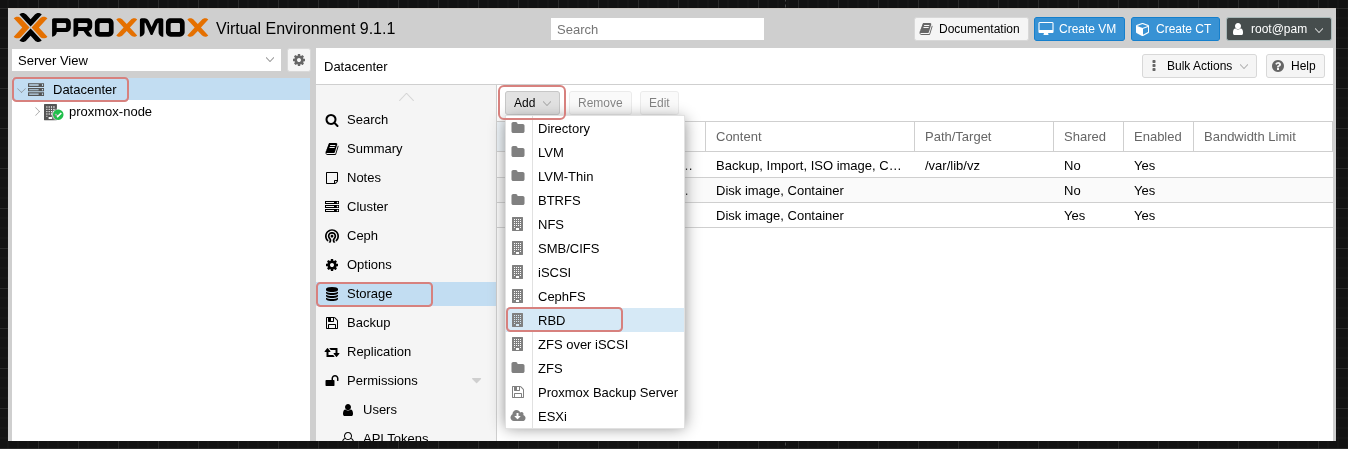The width and height of the screenshot is (1348, 449).
Task: Click the Ceph icon in sidebar
Action: pos(332,236)
